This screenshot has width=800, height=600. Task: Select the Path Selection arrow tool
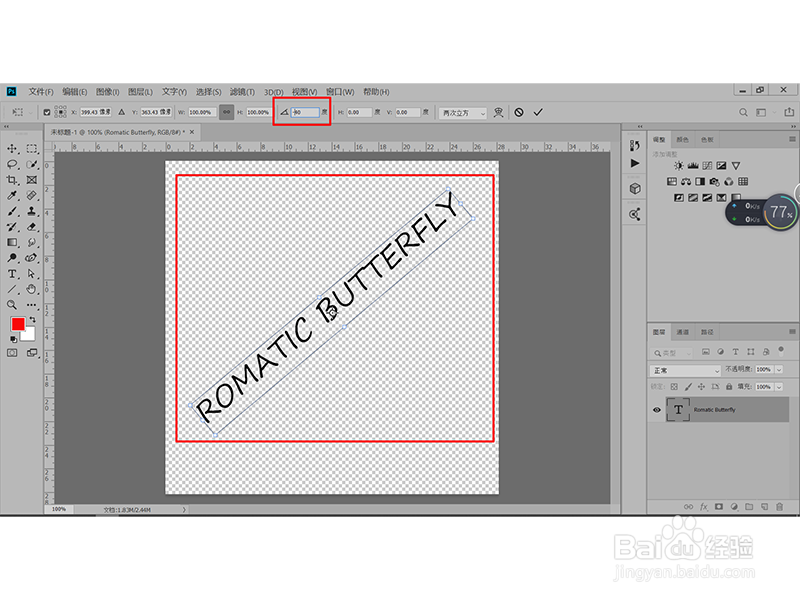coord(32,274)
